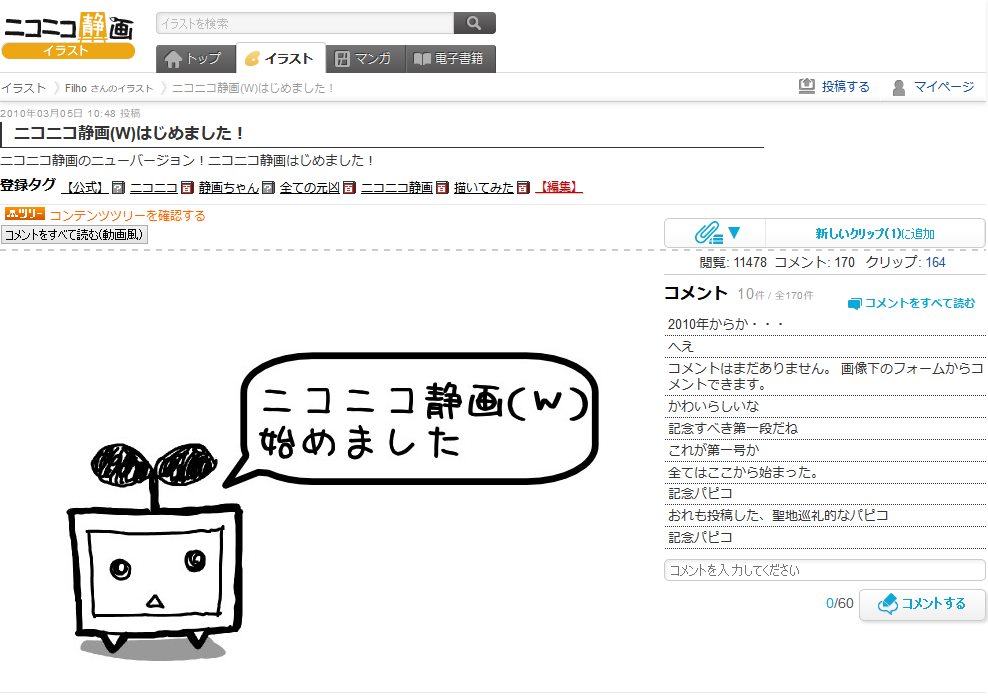Click the 新しいクリップ(1)に追加 button
988x696 pixels.
874,232
